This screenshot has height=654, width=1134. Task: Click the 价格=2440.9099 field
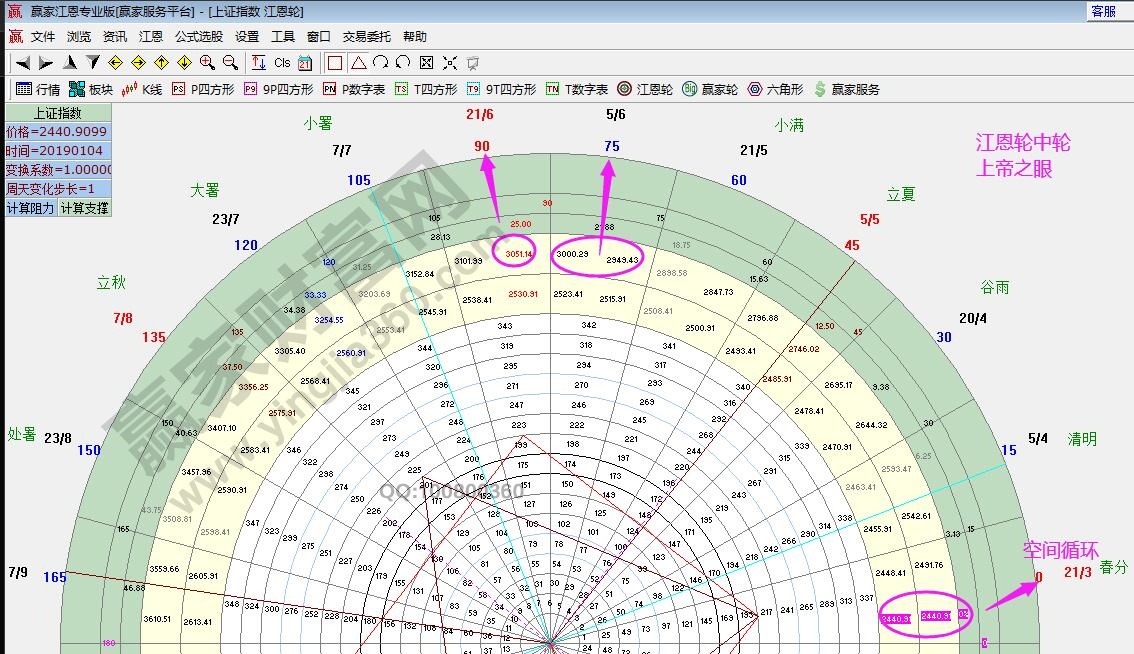(x=58, y=132)
